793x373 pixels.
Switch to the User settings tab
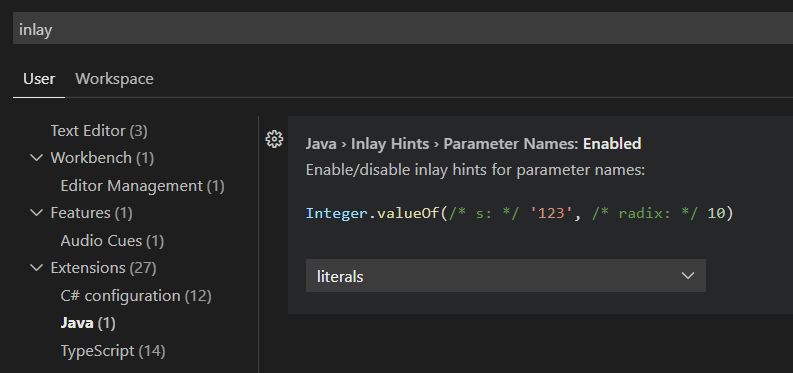pos(39,79)
